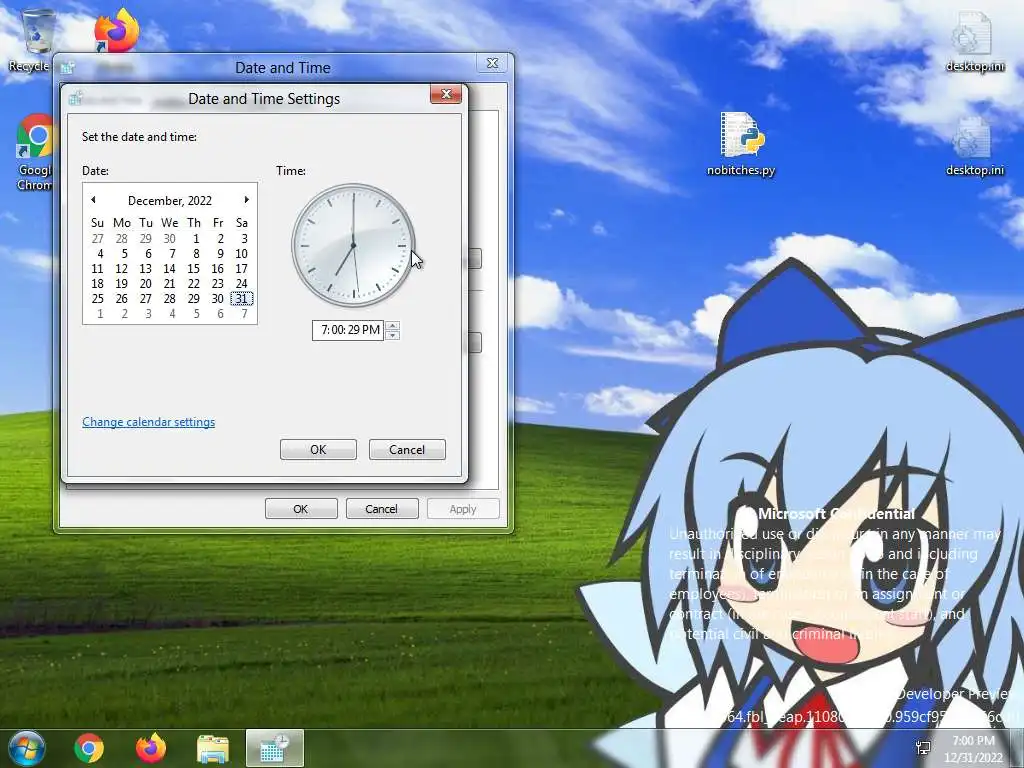The height and width of the screenshot is (768, 1024).
Task: Click the time field showing 7:00:29 PM
Action: click(348, 330)
